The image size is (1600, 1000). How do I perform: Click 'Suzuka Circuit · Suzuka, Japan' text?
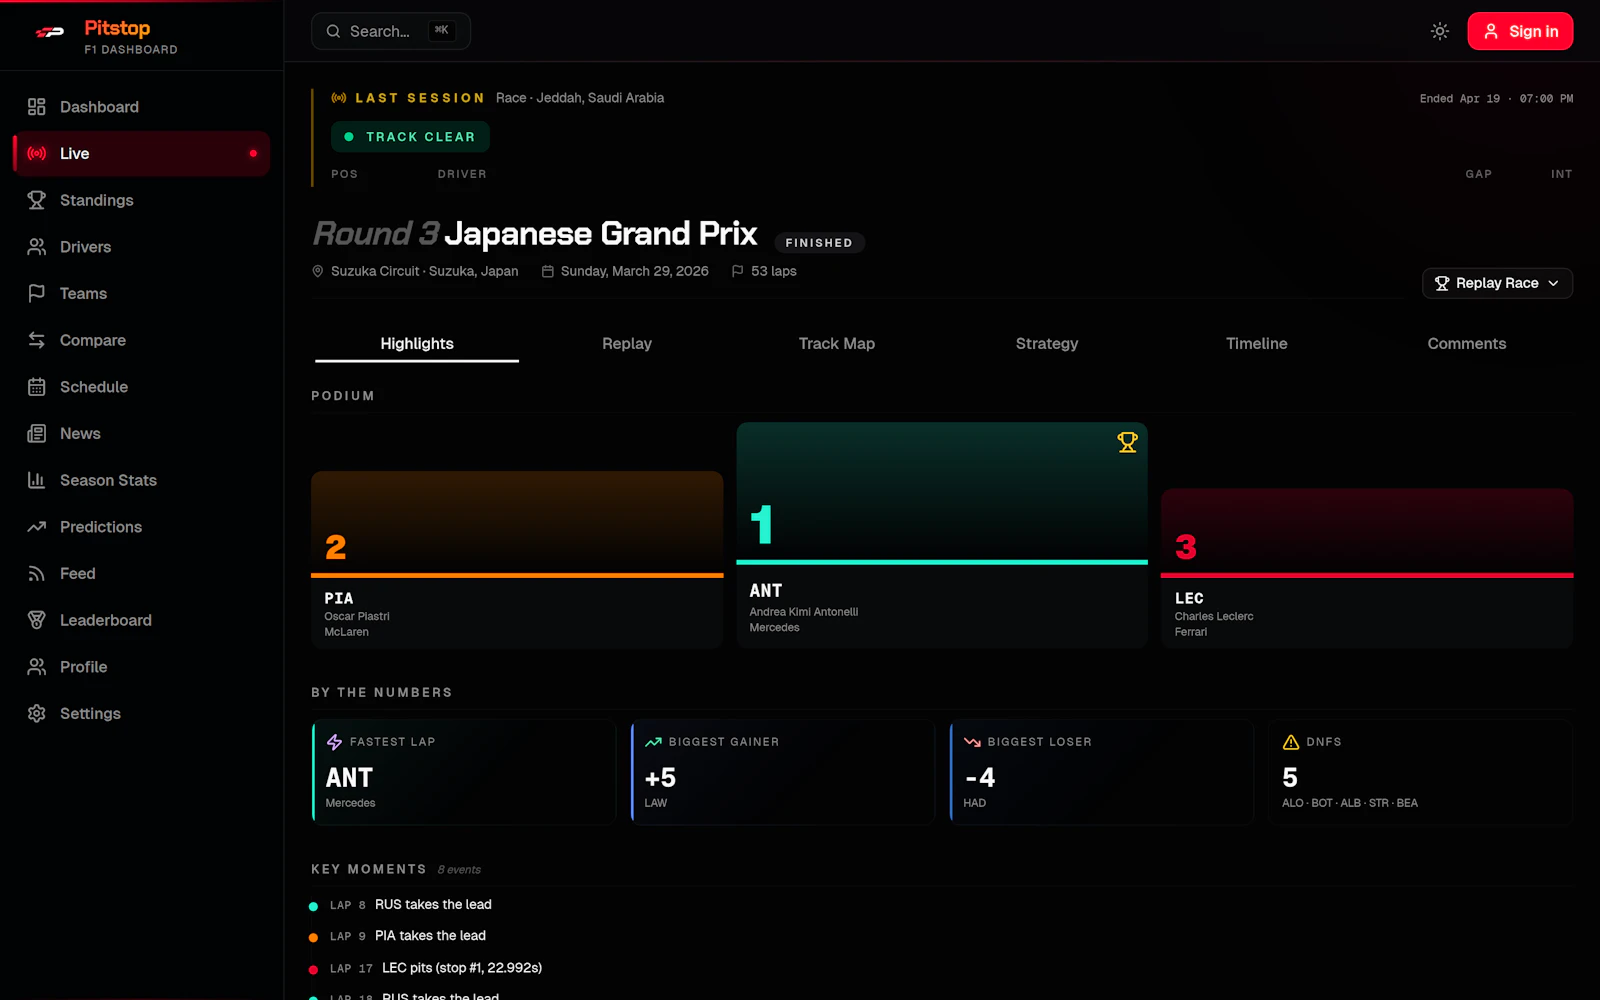pos(425,271)
